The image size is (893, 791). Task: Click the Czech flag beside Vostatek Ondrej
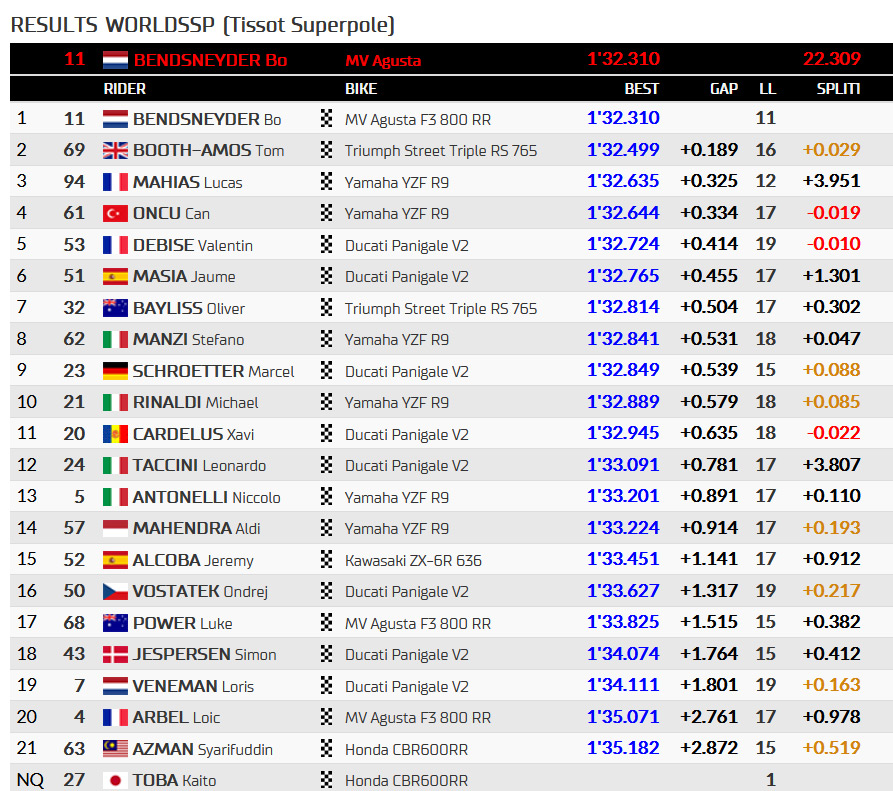click(x=115, y=592)
